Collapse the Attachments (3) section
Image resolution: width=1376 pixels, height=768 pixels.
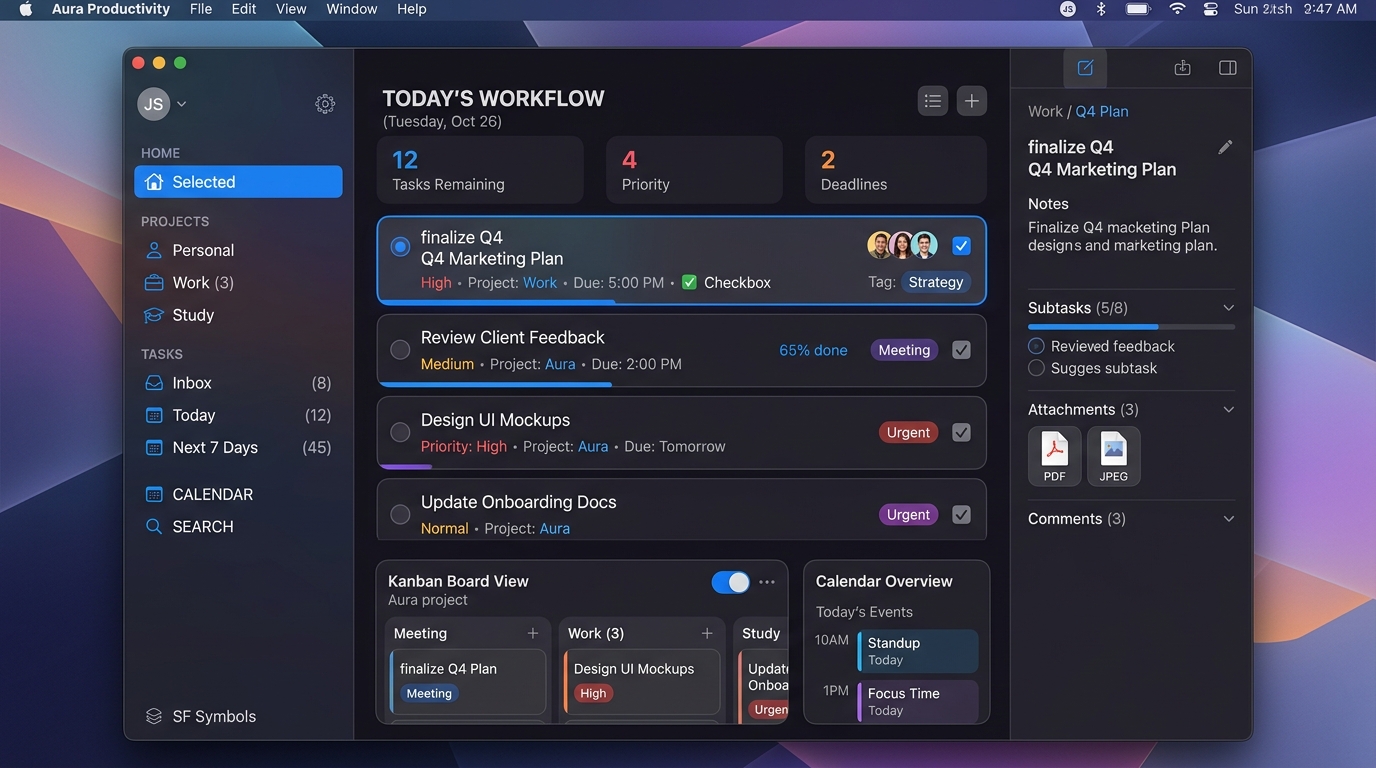[x=1229, y=409]
